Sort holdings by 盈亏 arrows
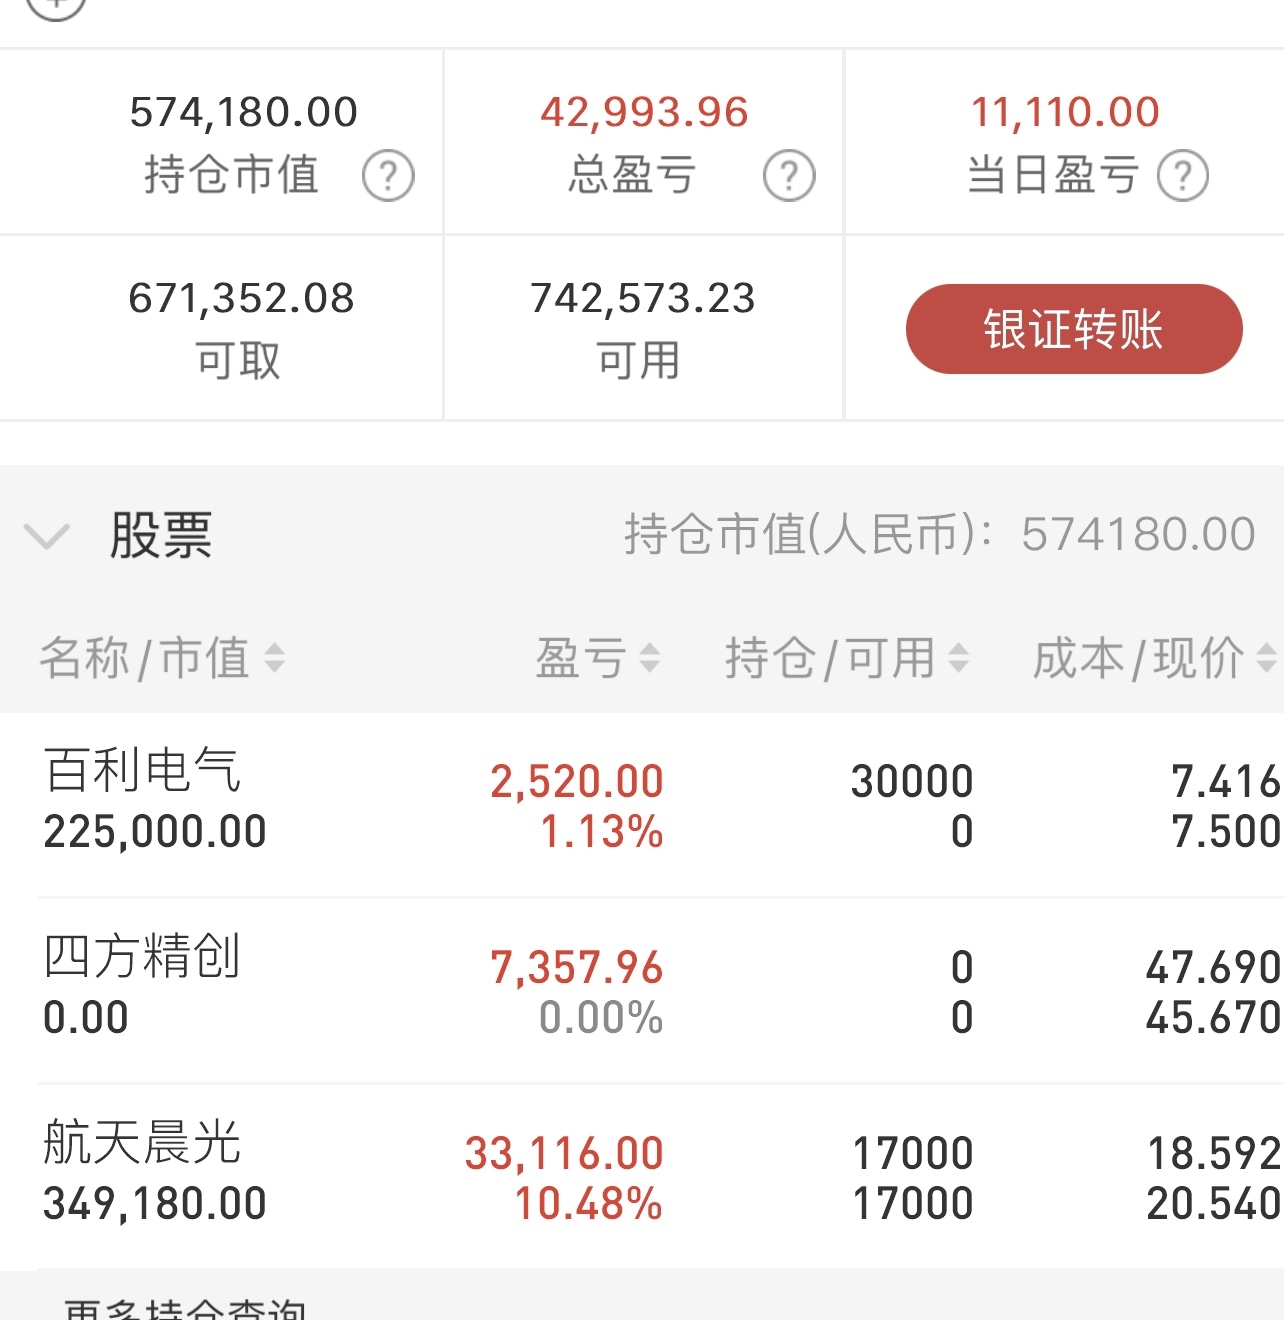 click(x=650, y=658)
